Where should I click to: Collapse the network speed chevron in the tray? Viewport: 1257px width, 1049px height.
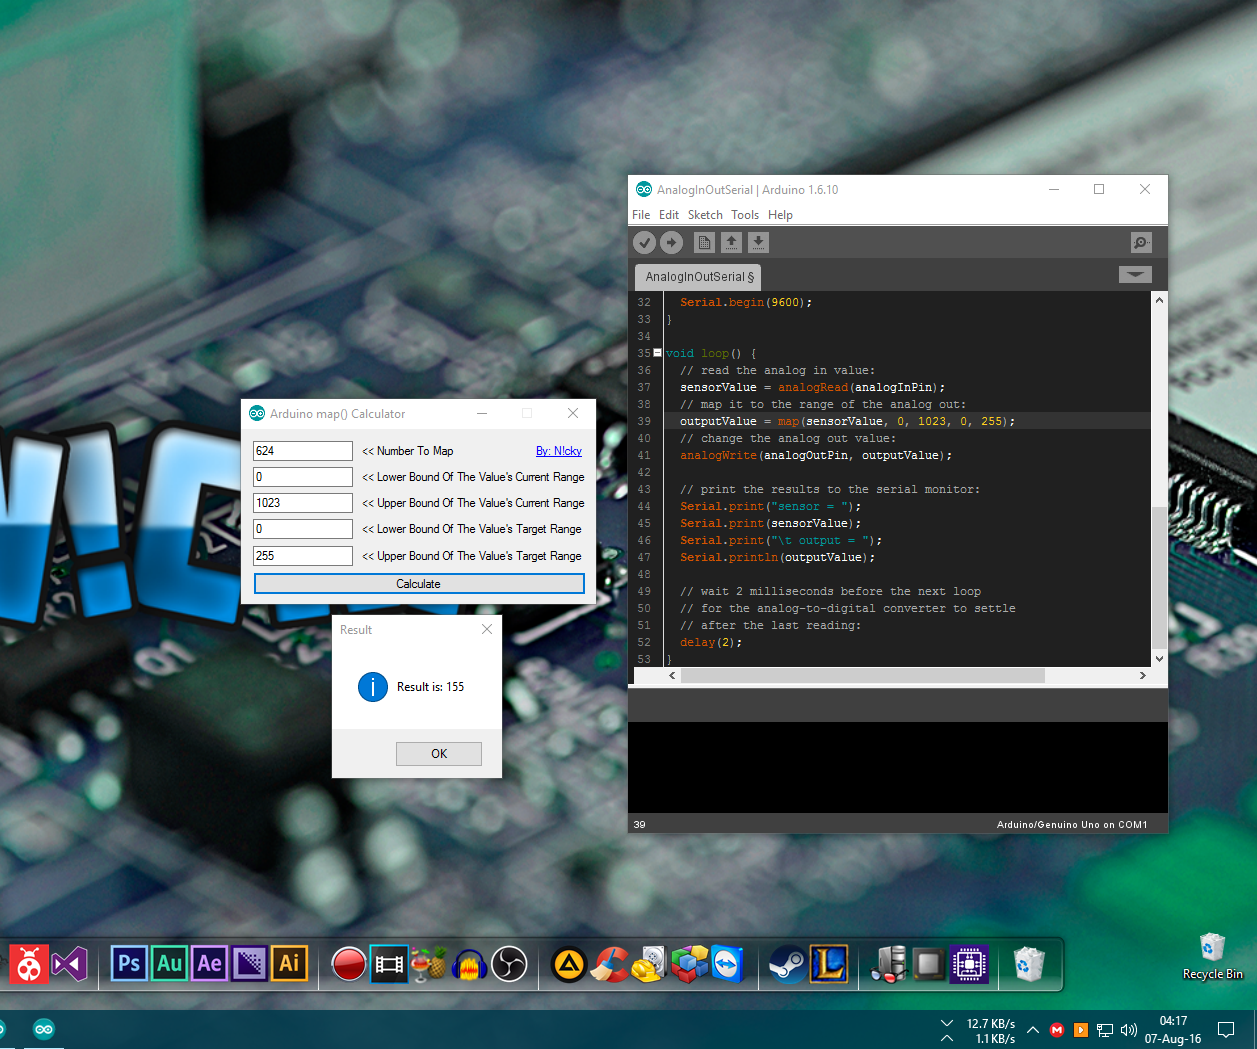pyautogui.click(x=946, y=1023)
